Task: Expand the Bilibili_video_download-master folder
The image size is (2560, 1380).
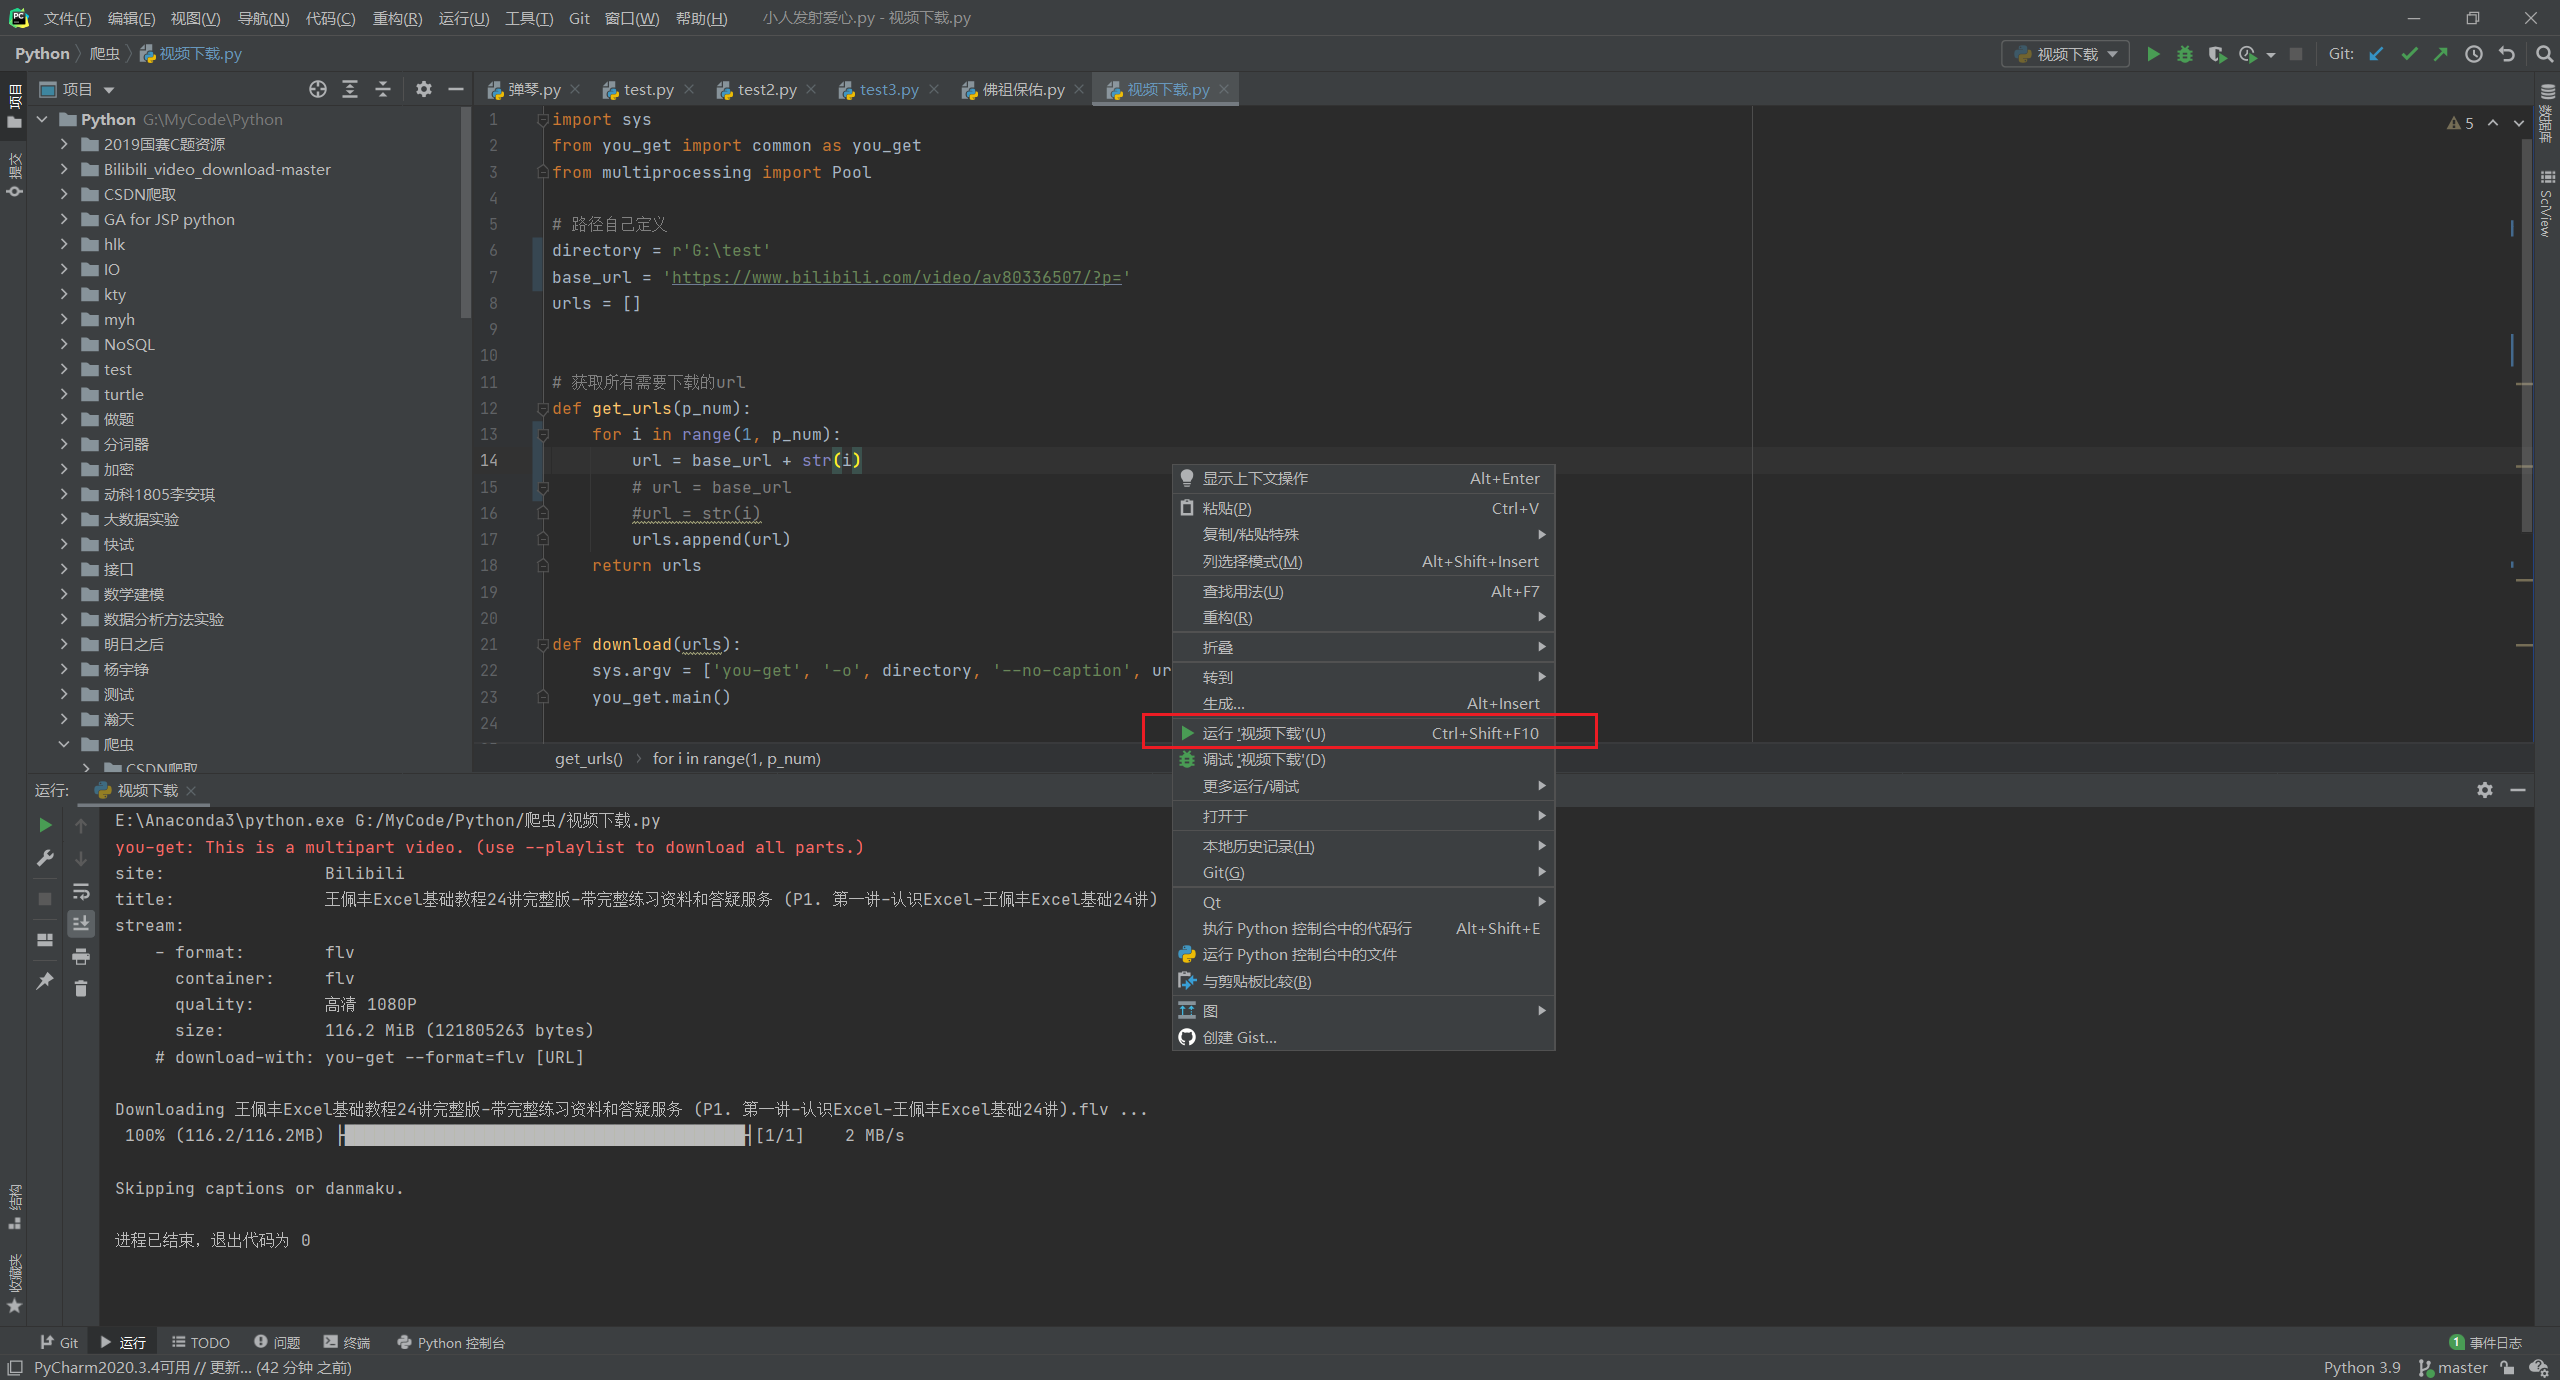Action: click(65, 169)
